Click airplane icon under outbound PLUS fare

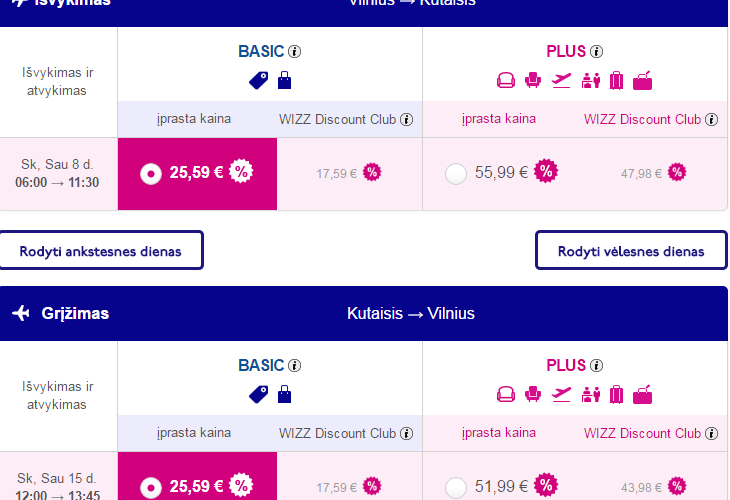click(561, 81)
